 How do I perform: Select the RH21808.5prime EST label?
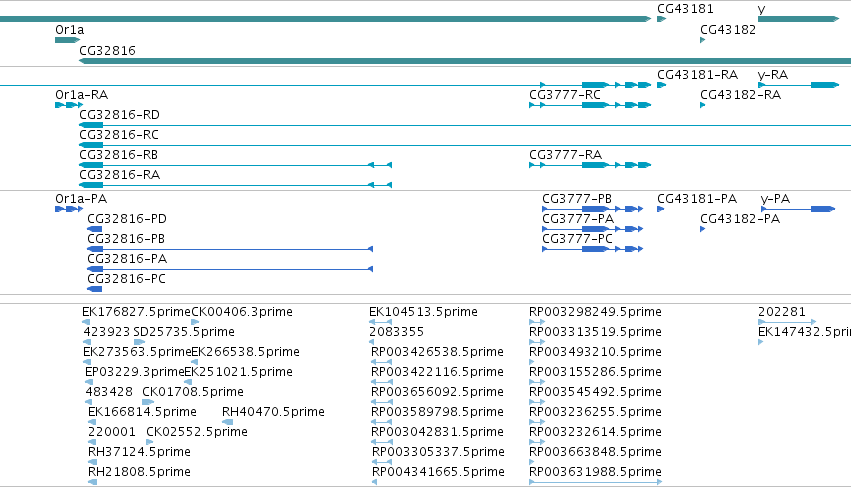coord(139,472)
